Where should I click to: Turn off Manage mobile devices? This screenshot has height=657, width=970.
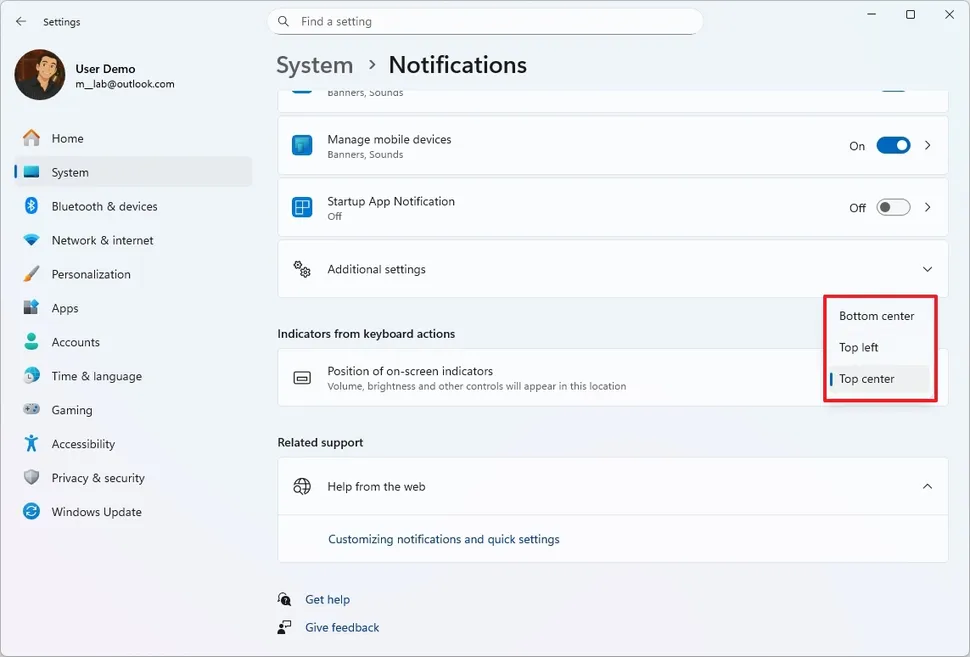click(x=893, y=145)
